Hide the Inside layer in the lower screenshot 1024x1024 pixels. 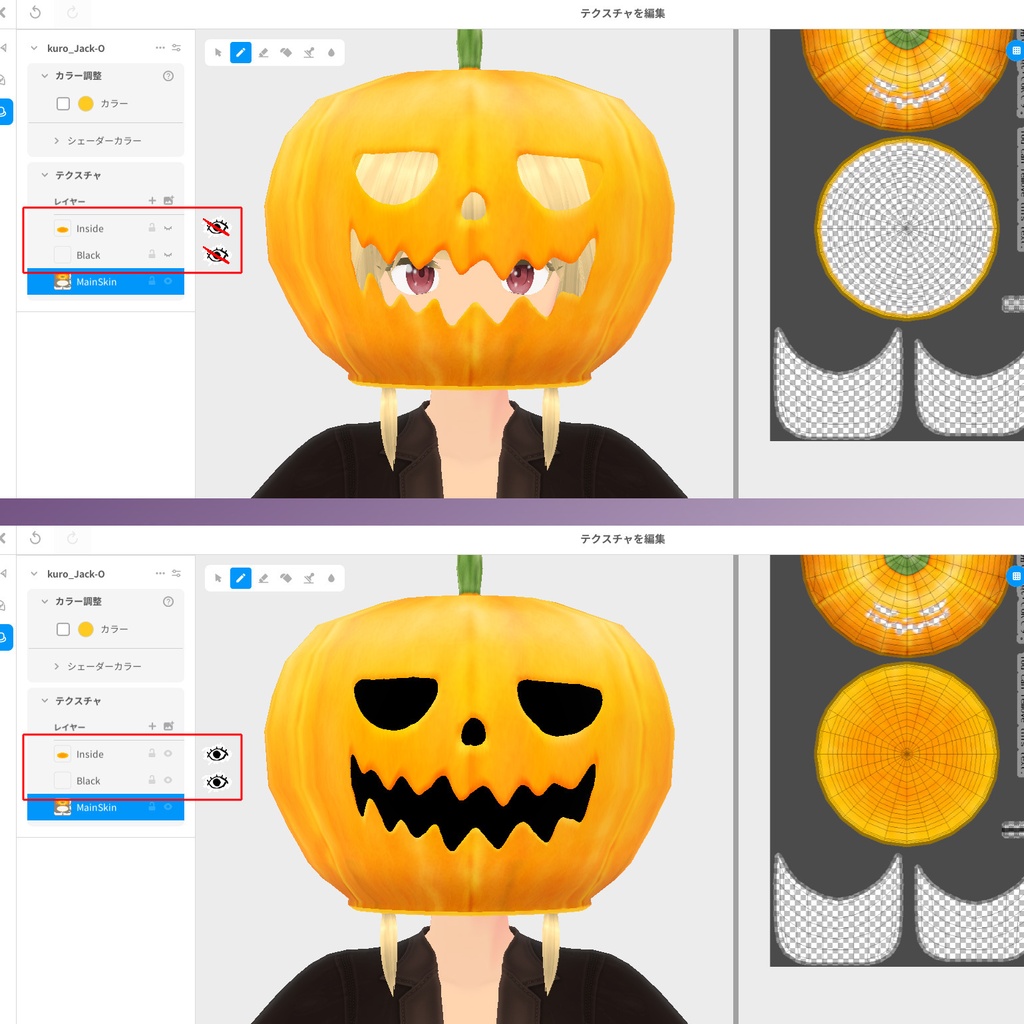168,753
